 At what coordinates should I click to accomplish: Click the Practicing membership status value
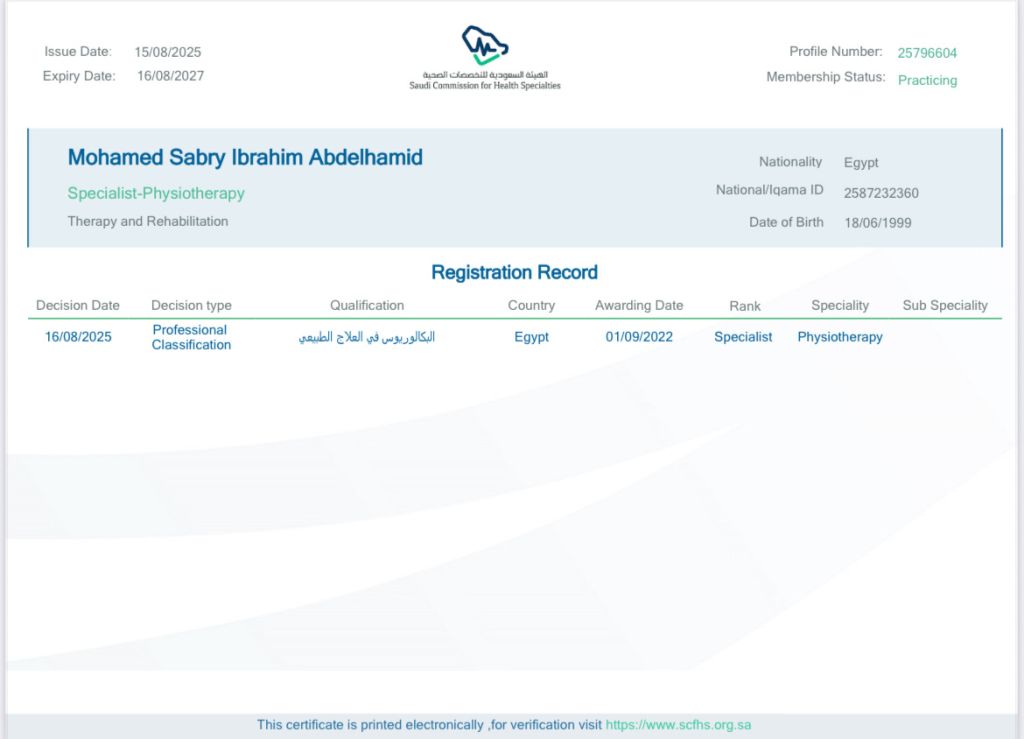(927, 80)
